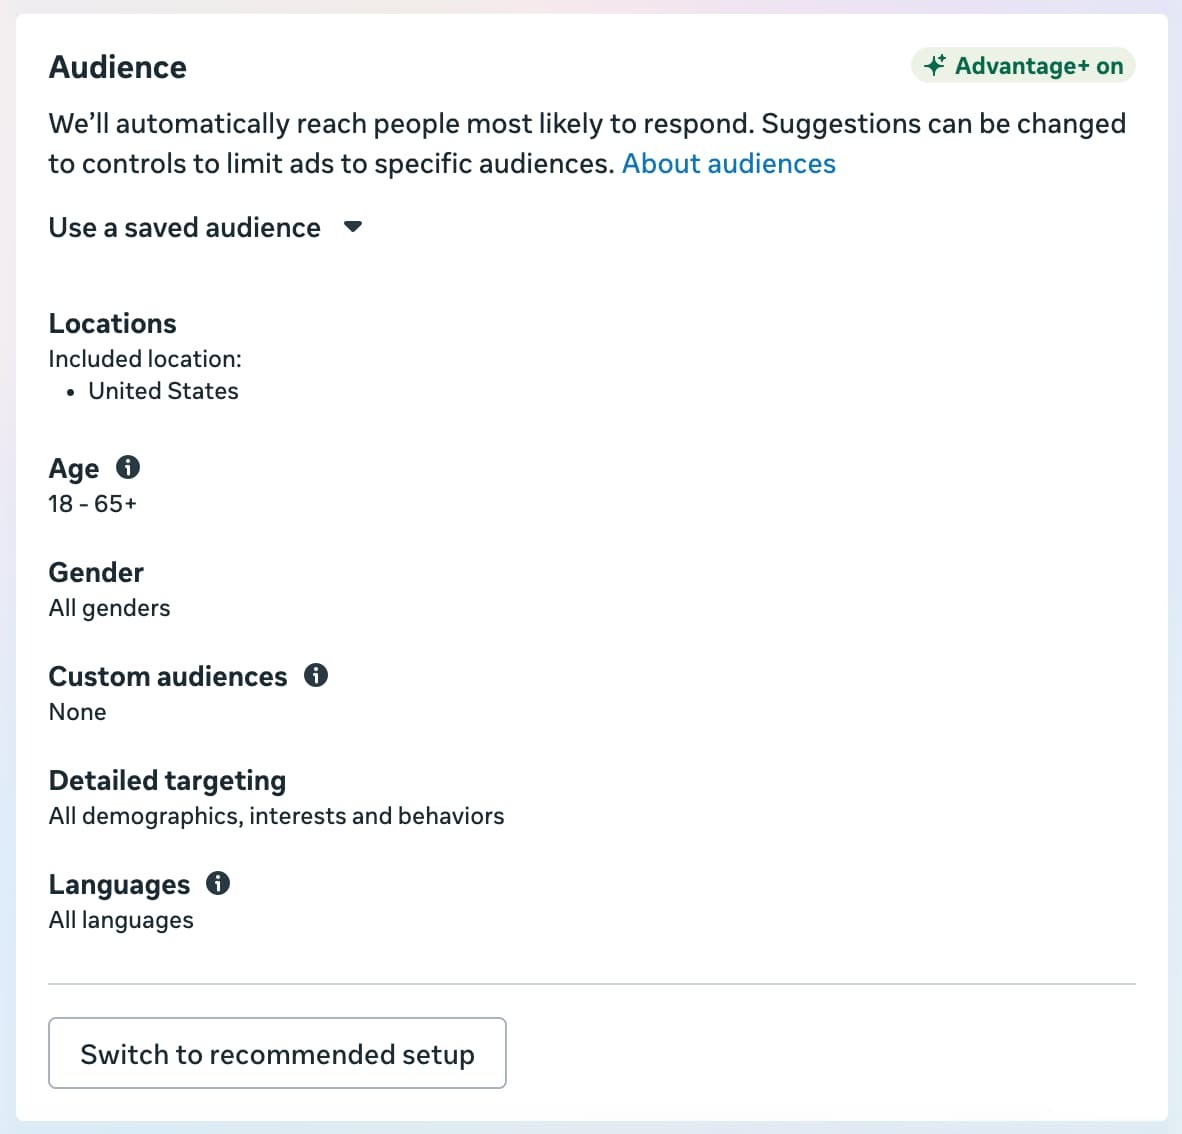Follow the 'About audiences' link
Screen dimensions: 1182x1134
click(x=728, y=164)
